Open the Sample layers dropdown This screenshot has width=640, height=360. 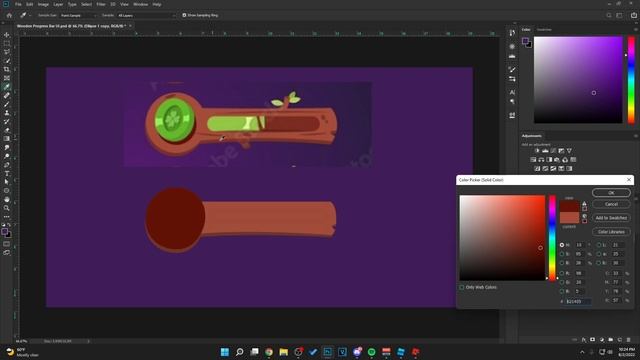tap(146, 15)
